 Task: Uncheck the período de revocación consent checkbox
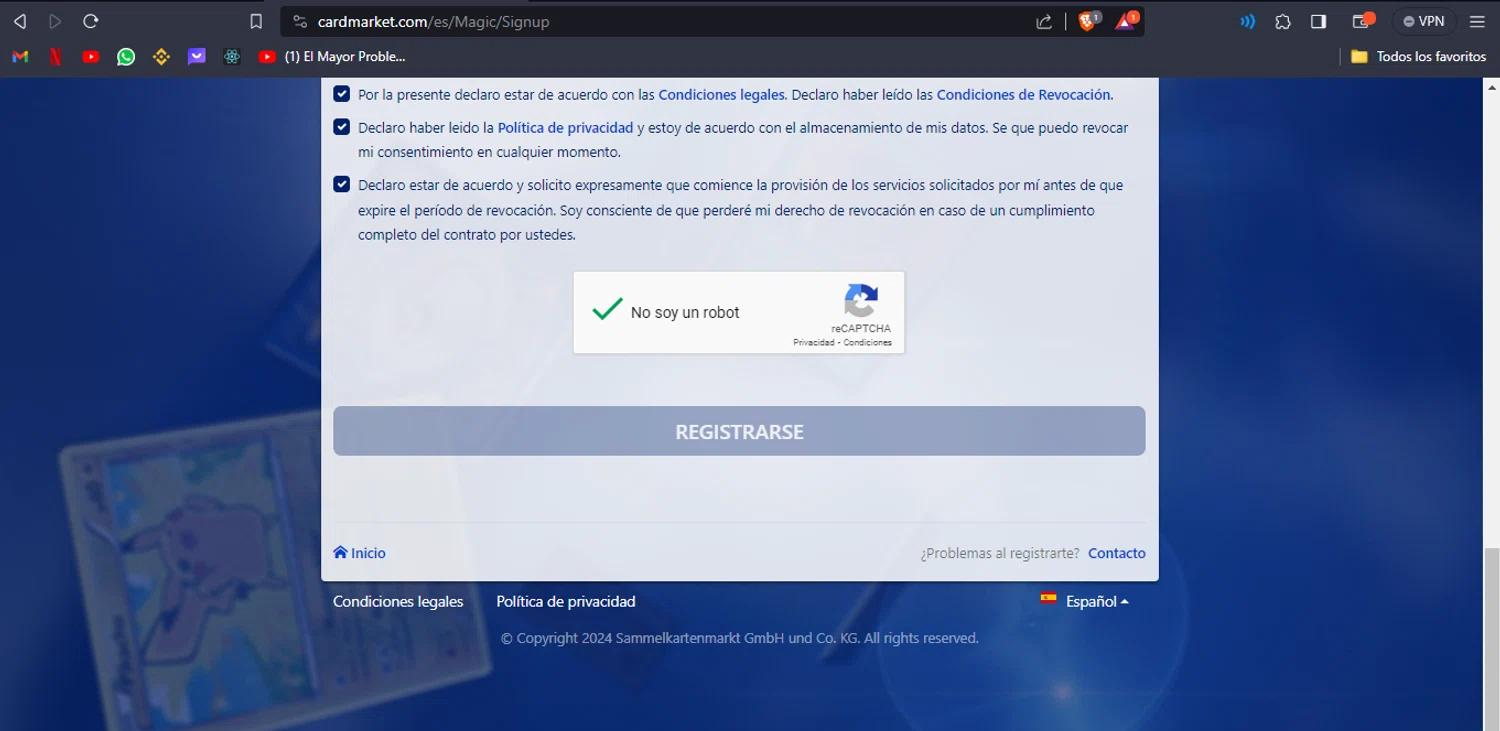341,184
